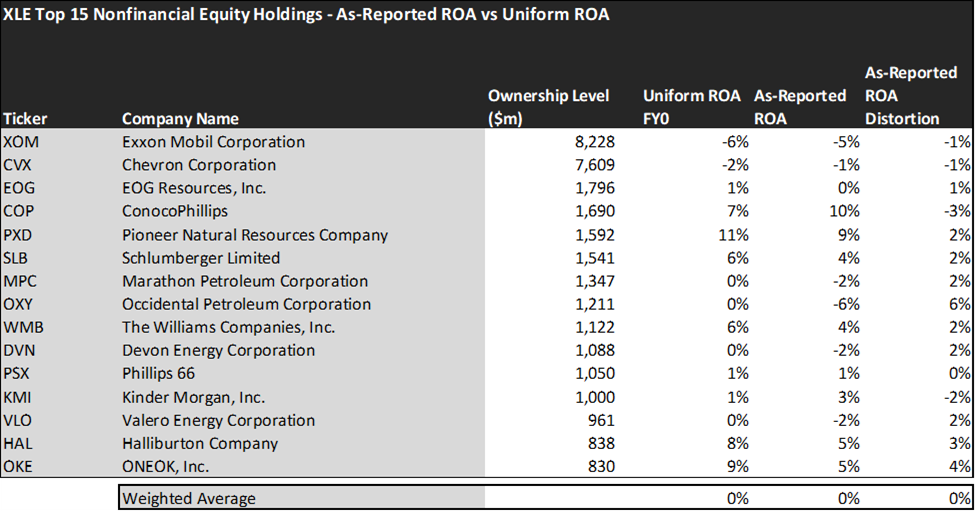The height and width of the screenshot is (511, 975).
Task: Click the WMB ticker cell
Action: click(24, 328)
